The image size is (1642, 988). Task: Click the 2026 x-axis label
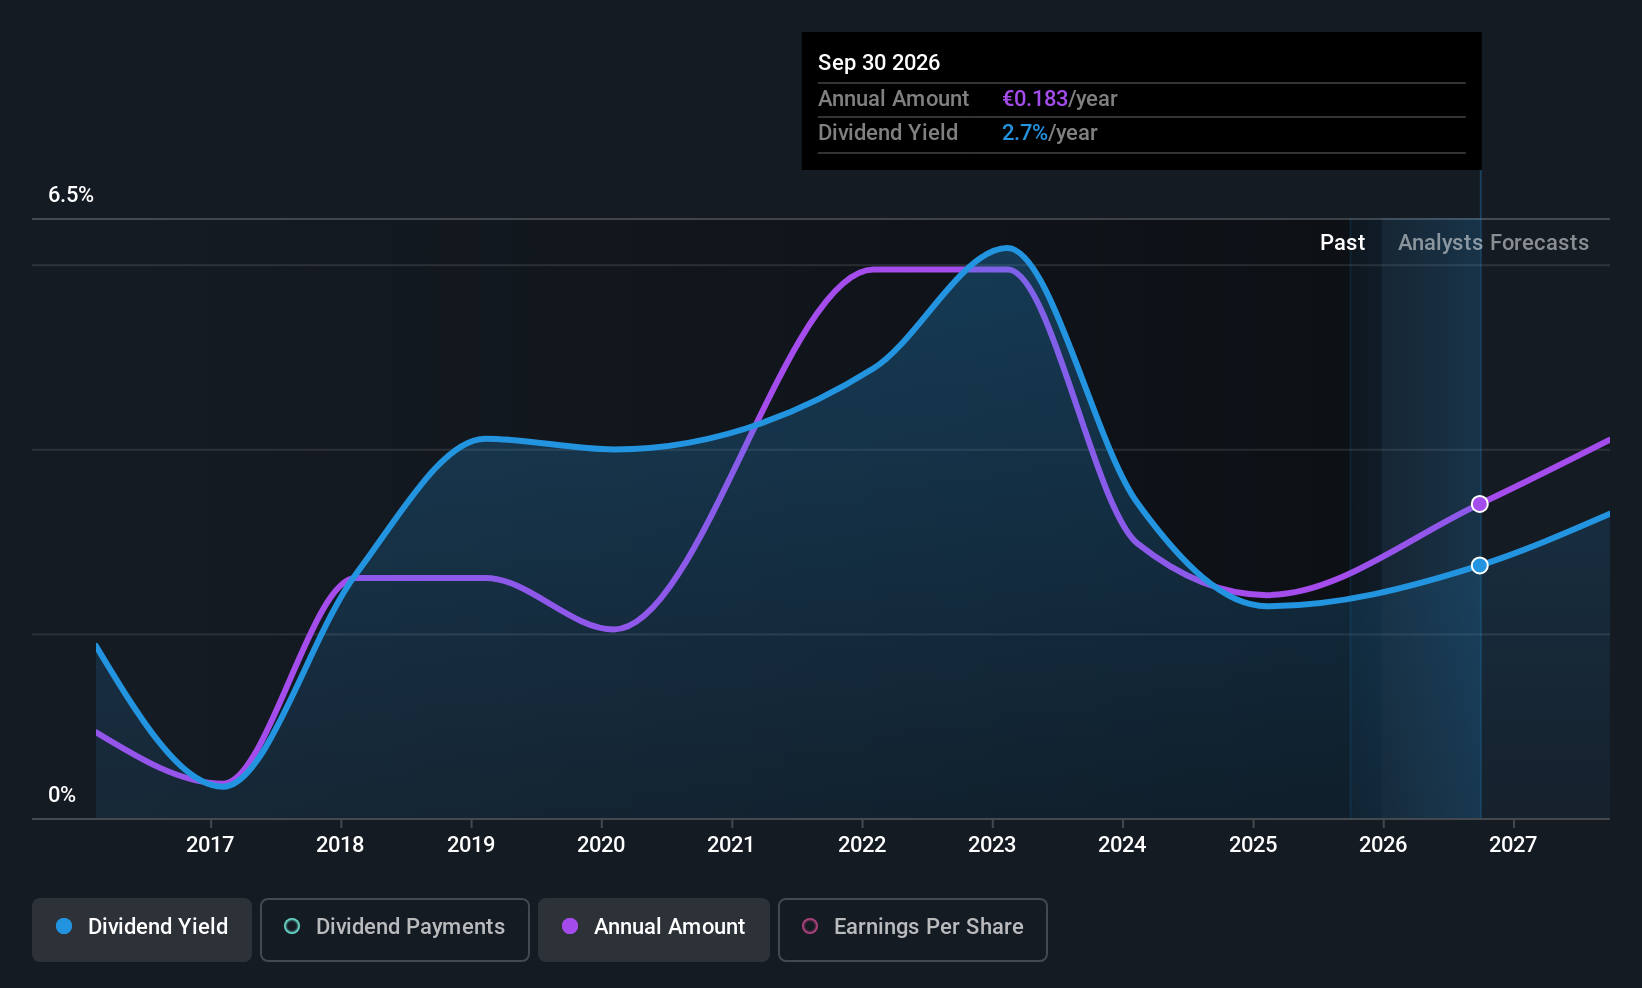pyautogui.click(x=1383, y=845)
